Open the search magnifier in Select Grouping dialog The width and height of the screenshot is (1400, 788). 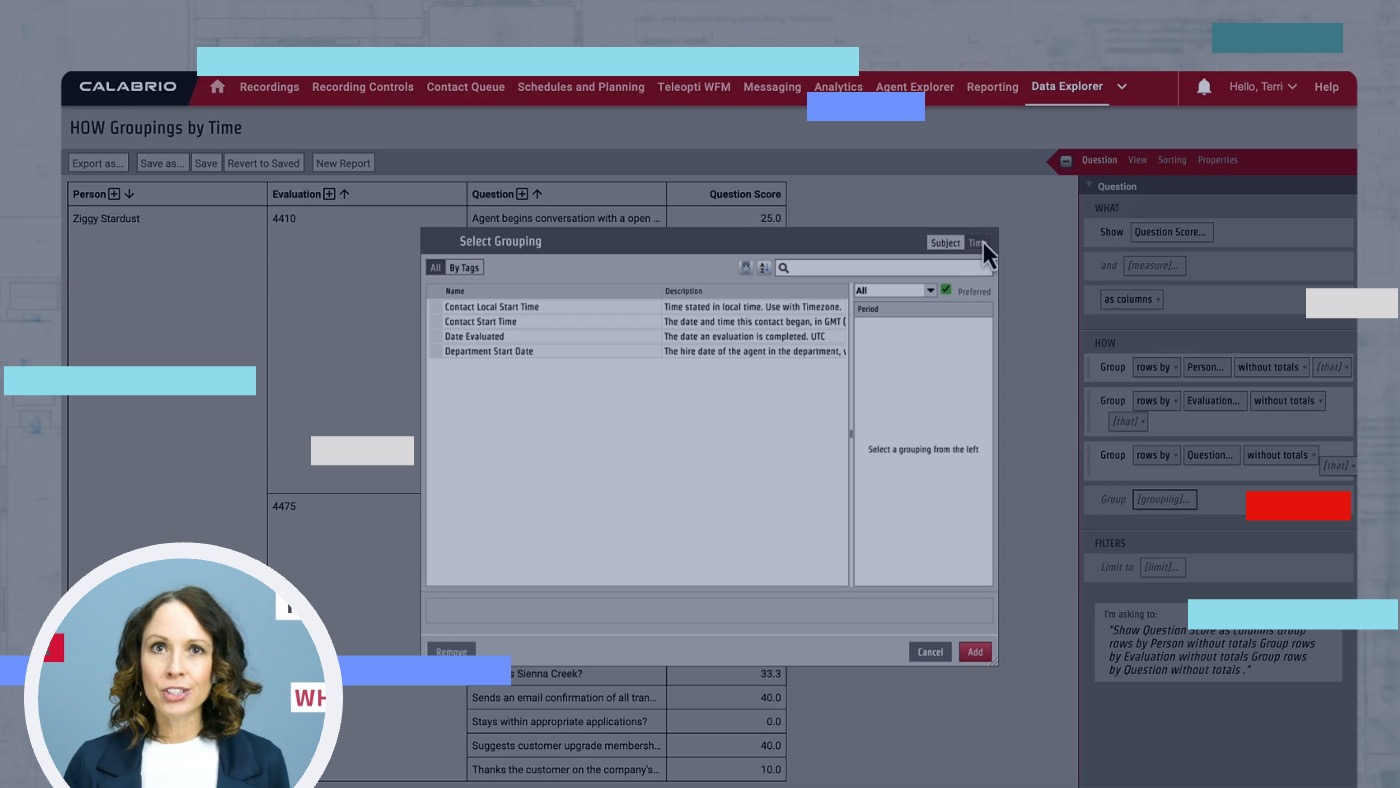[x=782, y=268]
